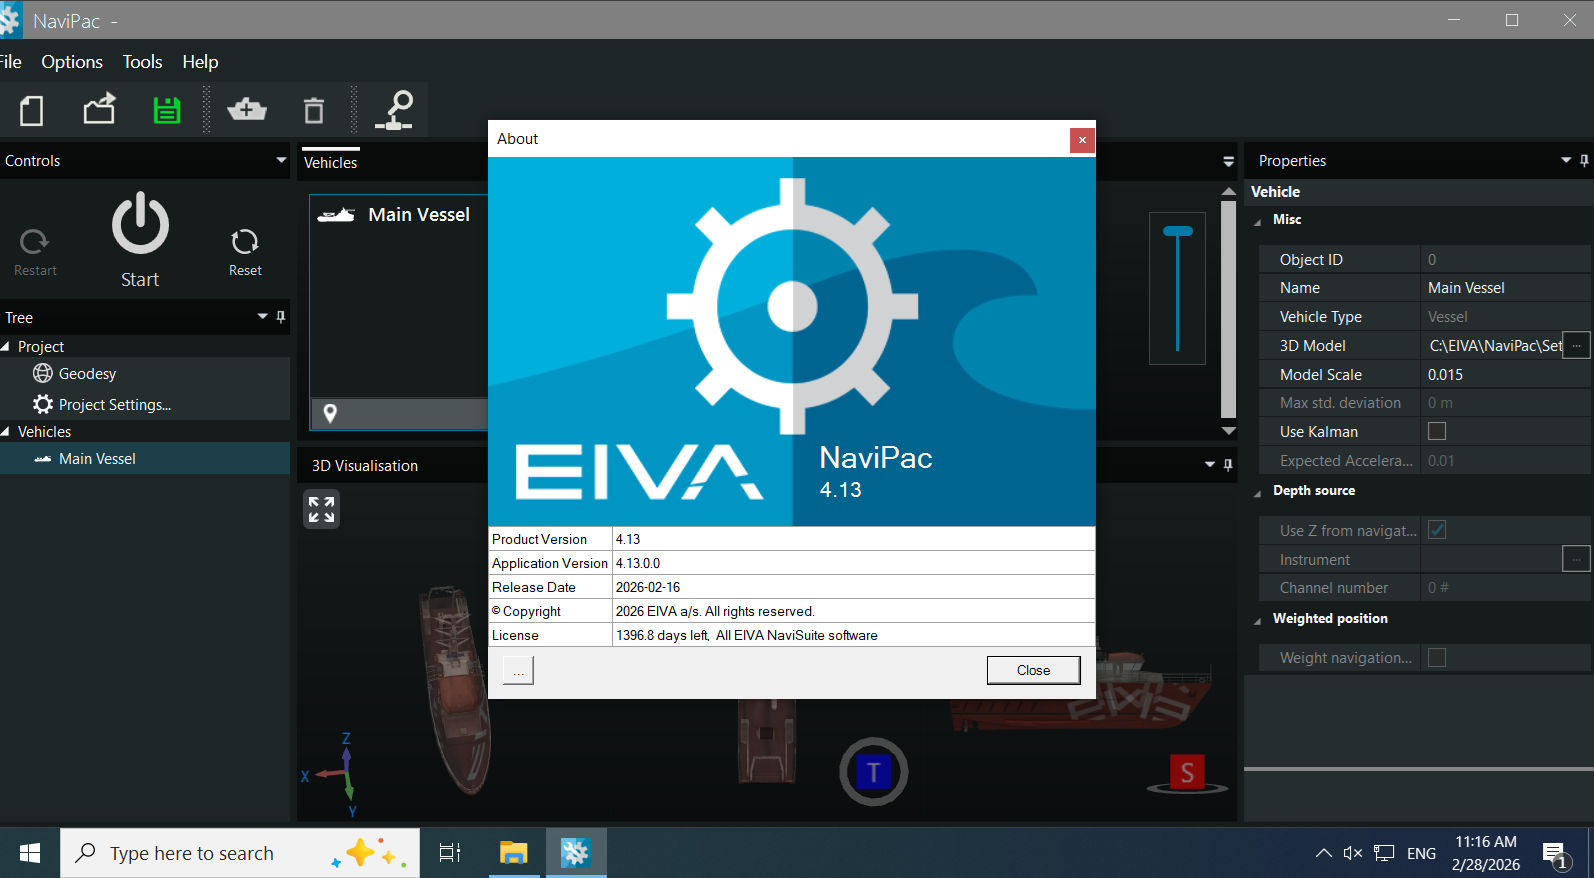The width and height of the screenshot is (1594, 878).
Task: Click the Add vessel toolbar icon
Action: point(246,110)
